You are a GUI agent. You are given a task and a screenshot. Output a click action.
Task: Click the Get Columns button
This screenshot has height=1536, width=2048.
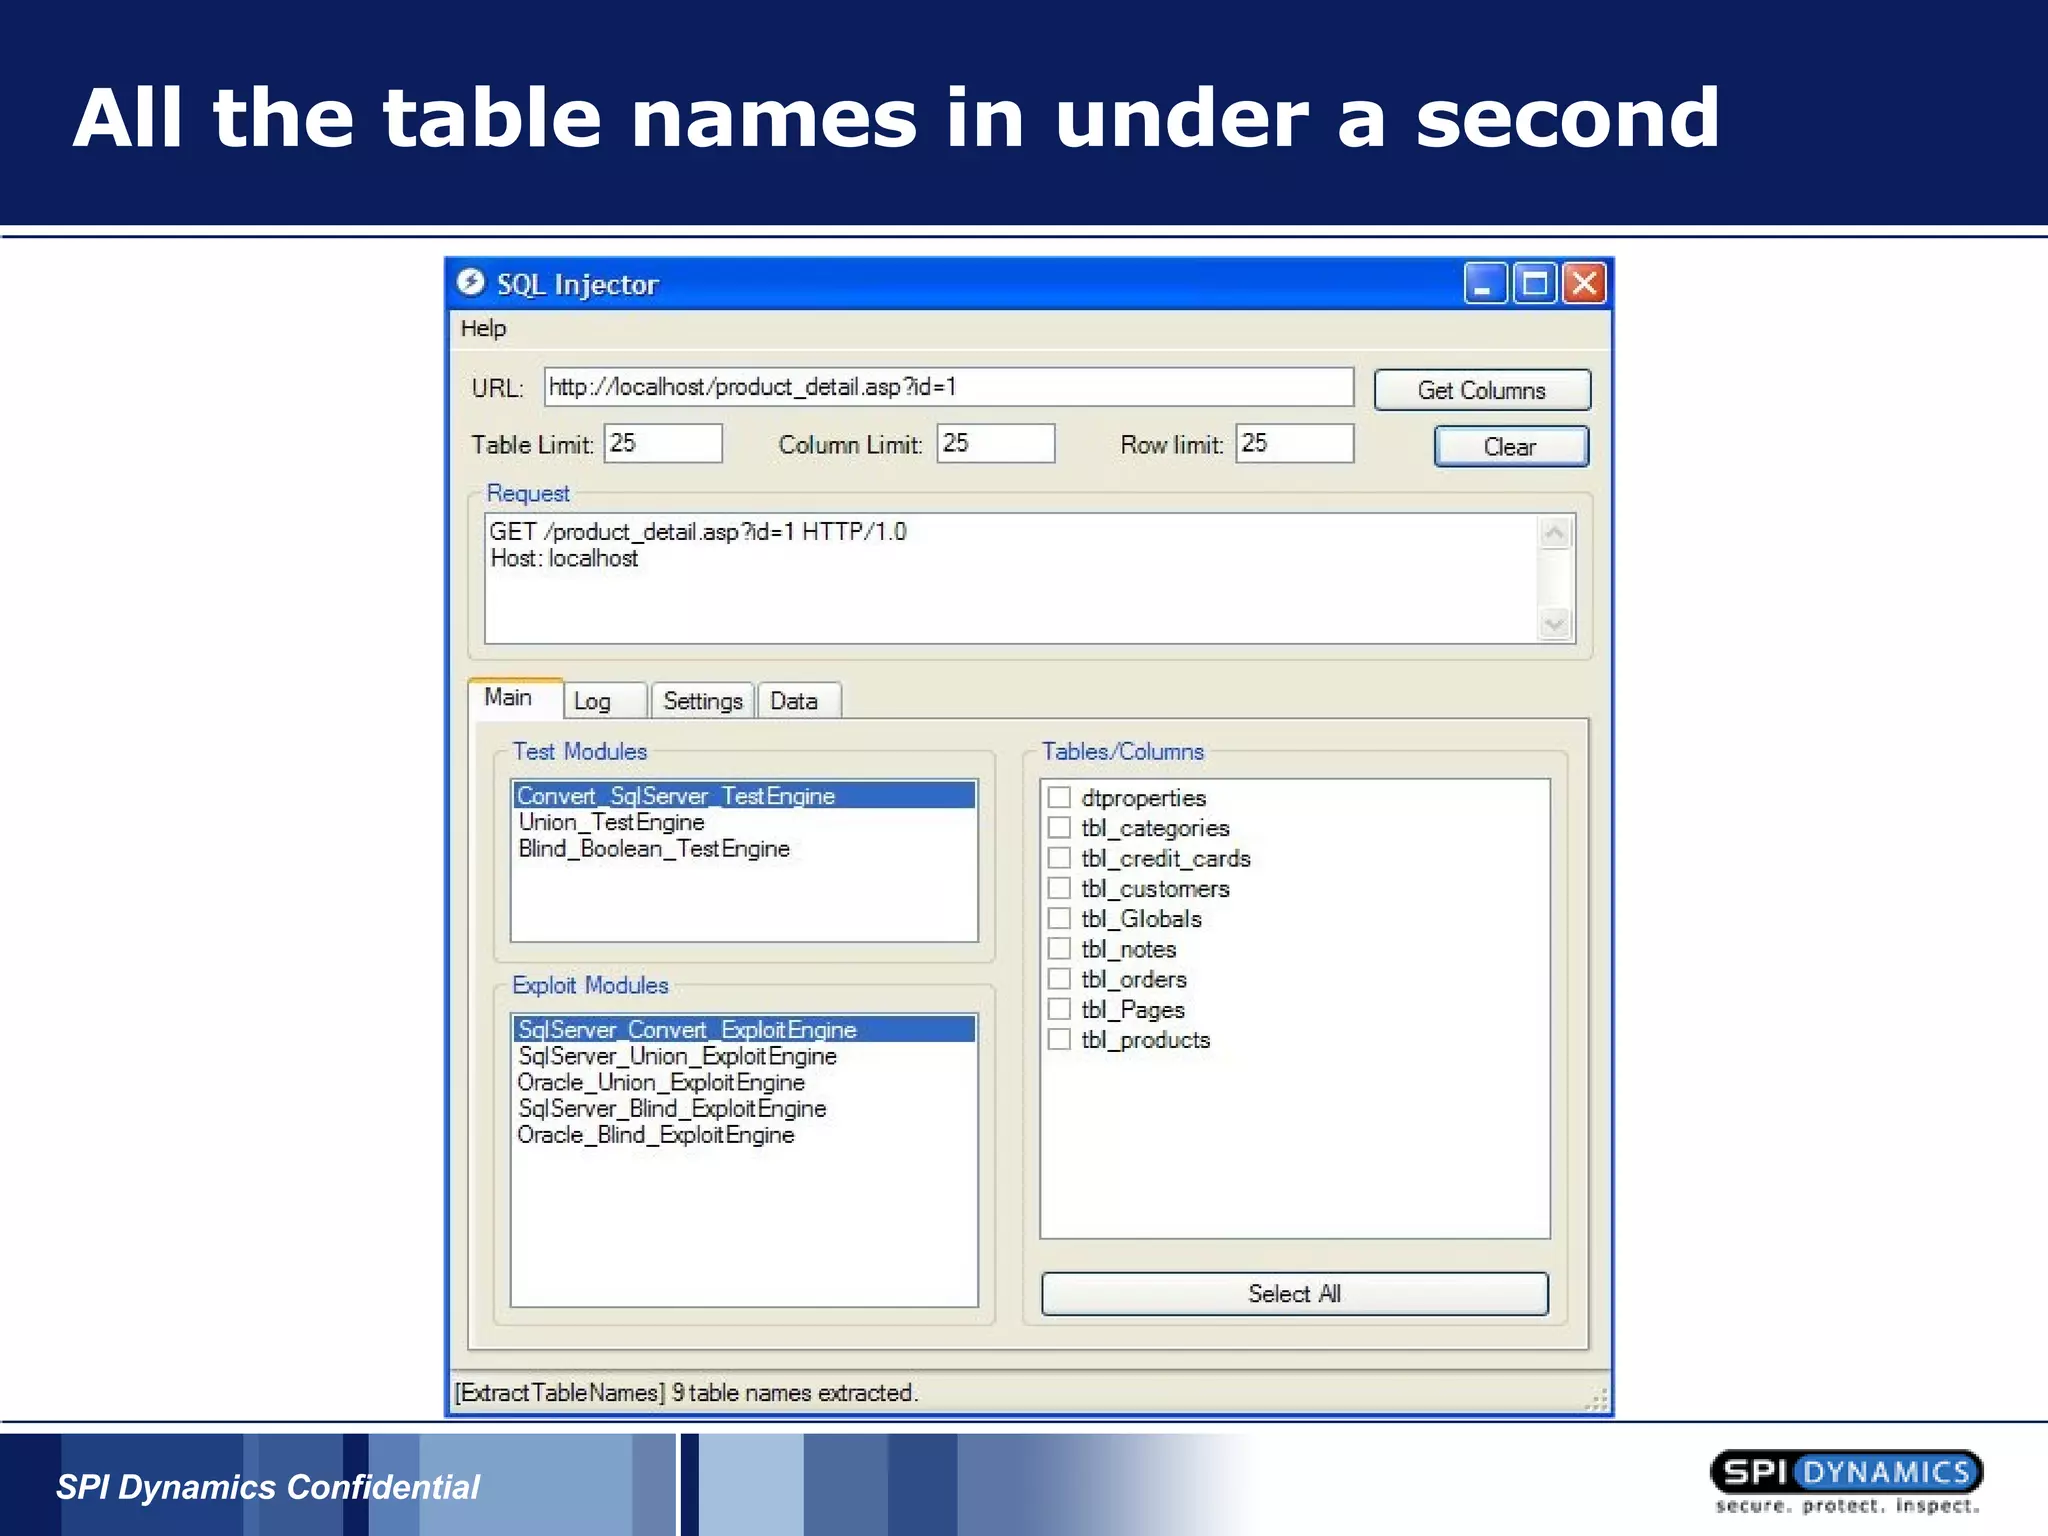point(1481,390)
